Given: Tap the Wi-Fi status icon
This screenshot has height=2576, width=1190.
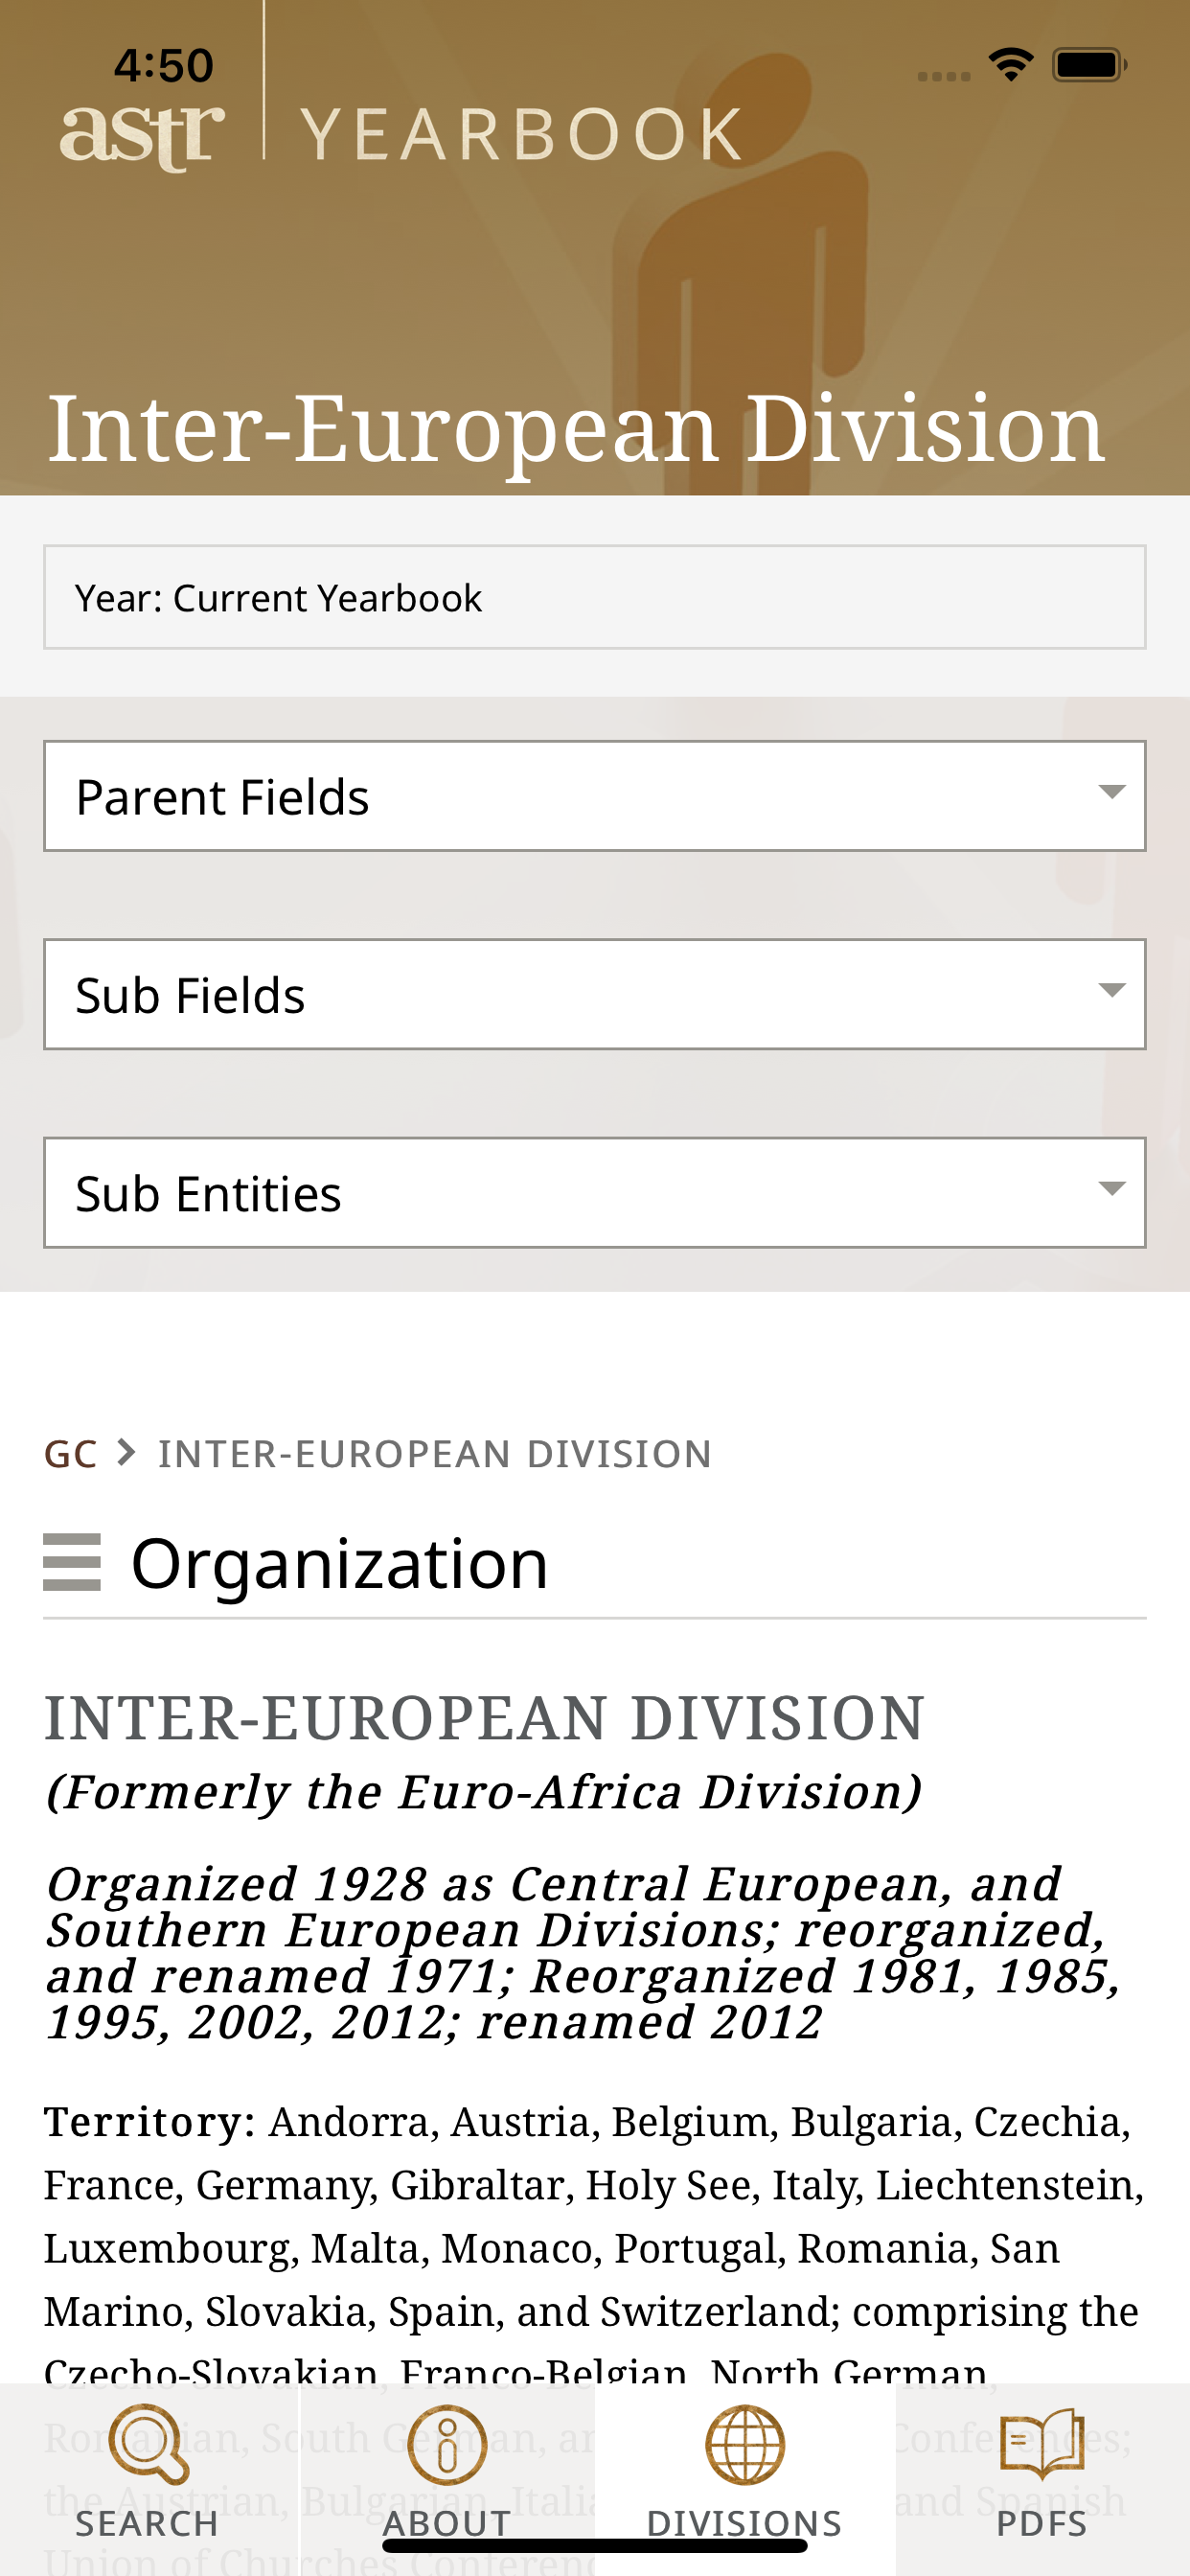Looking at the screenshot, I should click(1010, 65).
